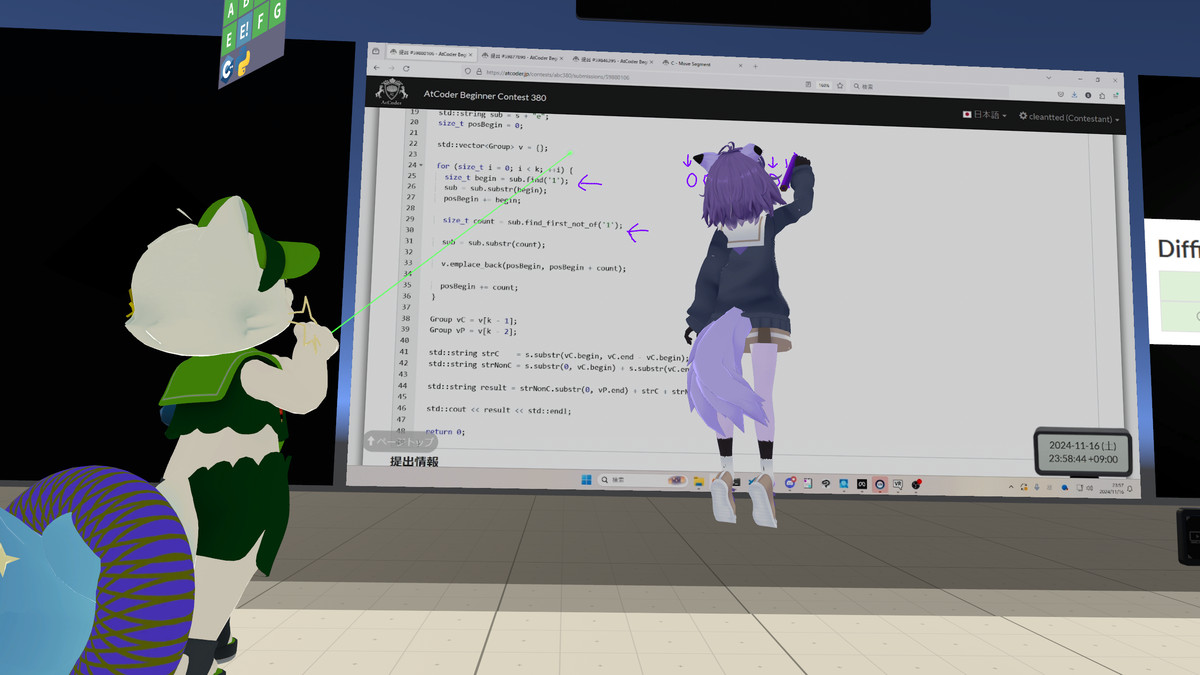Click the ページトップ button

[400, 441]
